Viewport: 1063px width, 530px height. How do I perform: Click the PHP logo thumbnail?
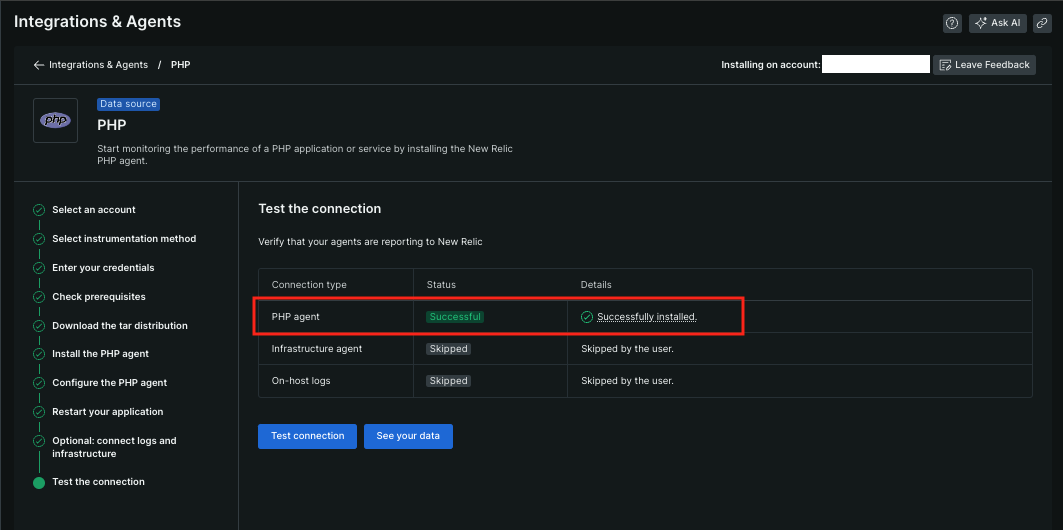[55, 120]
